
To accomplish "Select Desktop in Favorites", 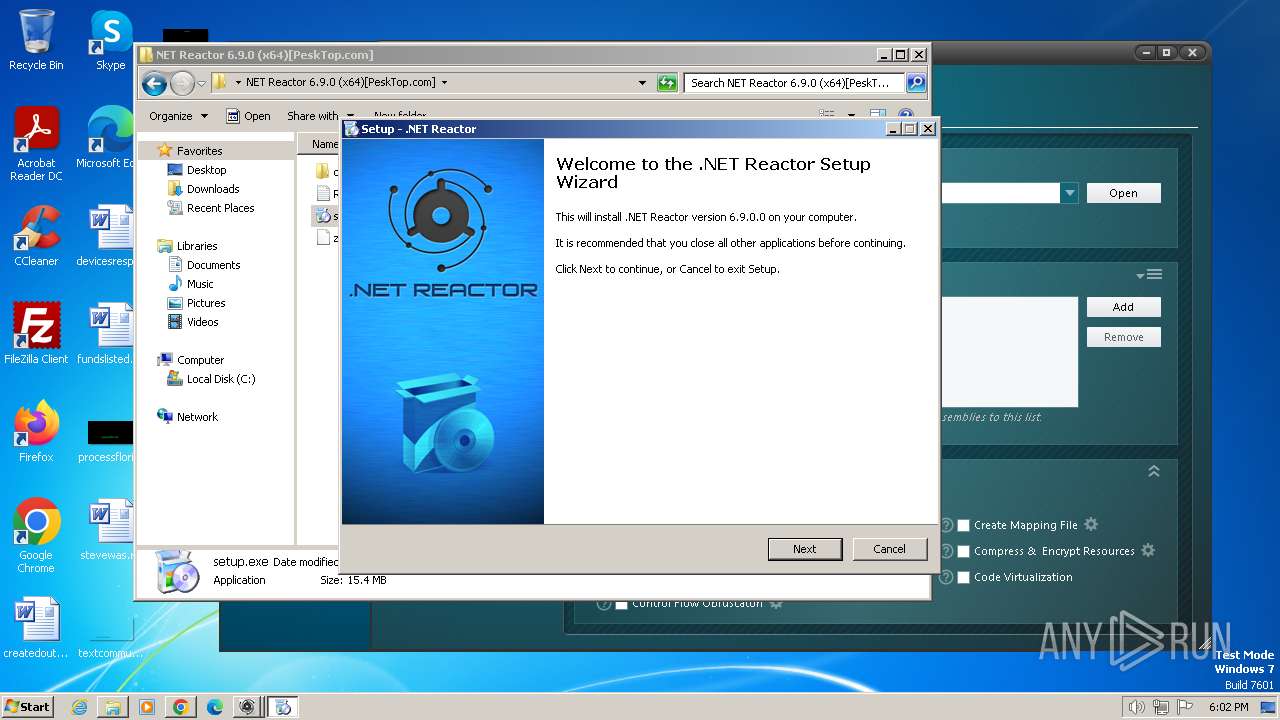I will tap(206, 170).
